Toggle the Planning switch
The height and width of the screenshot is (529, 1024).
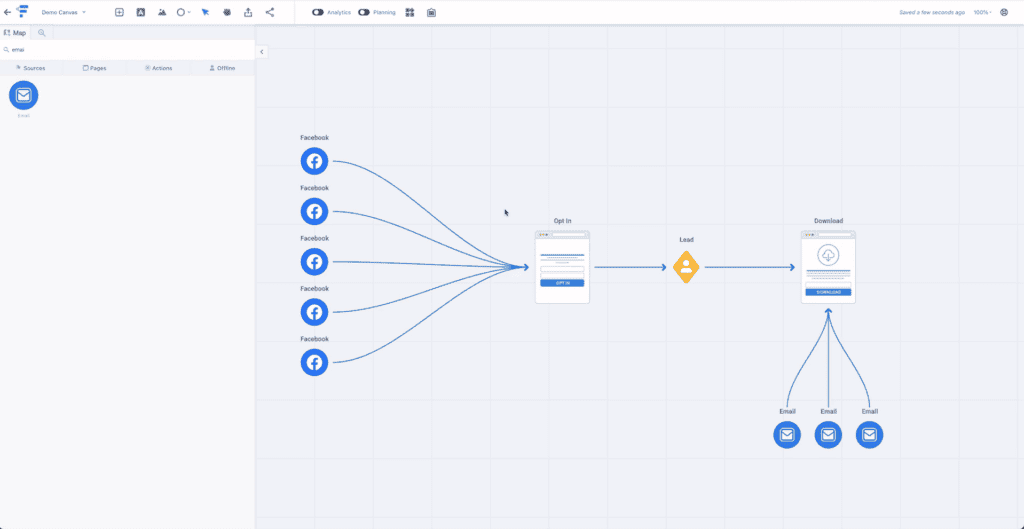pyautogui.click(x=364, y=12)
